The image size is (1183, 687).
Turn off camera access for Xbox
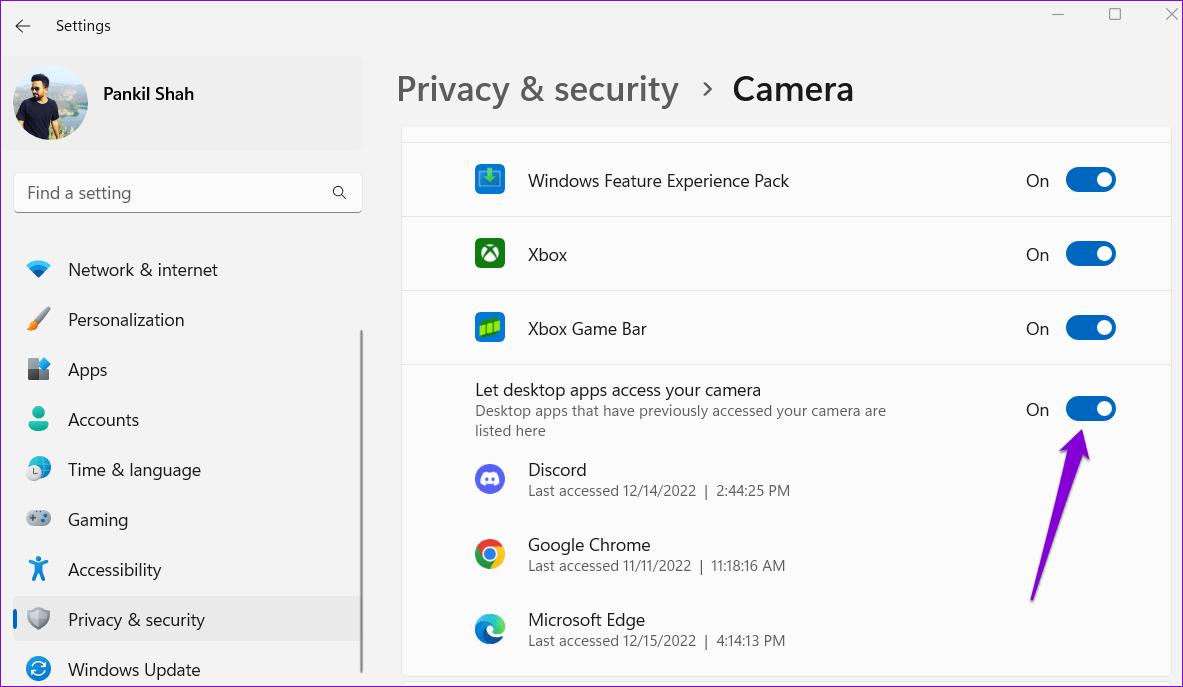pos(1091,253)
